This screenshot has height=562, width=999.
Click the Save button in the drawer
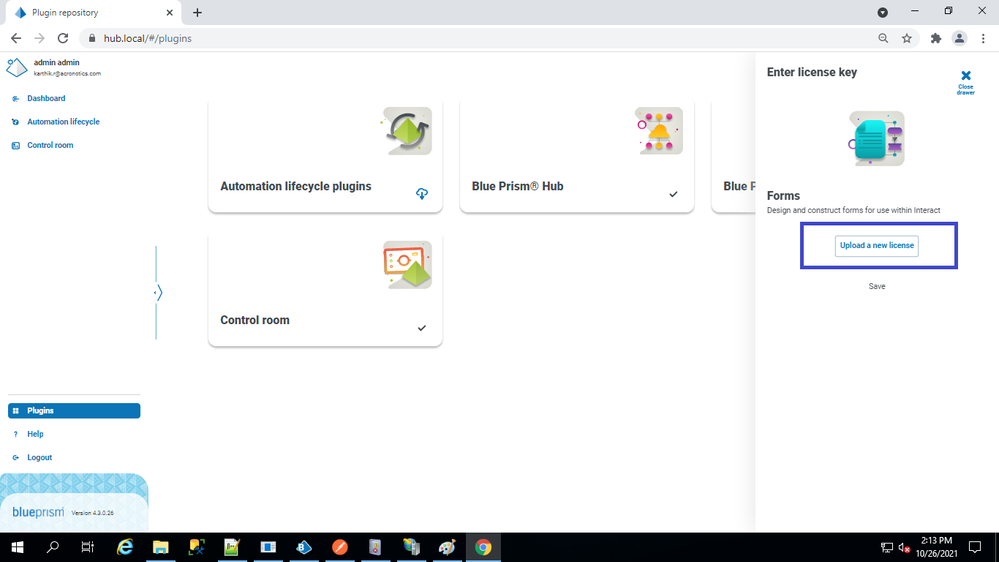click(x=877, y=286)
